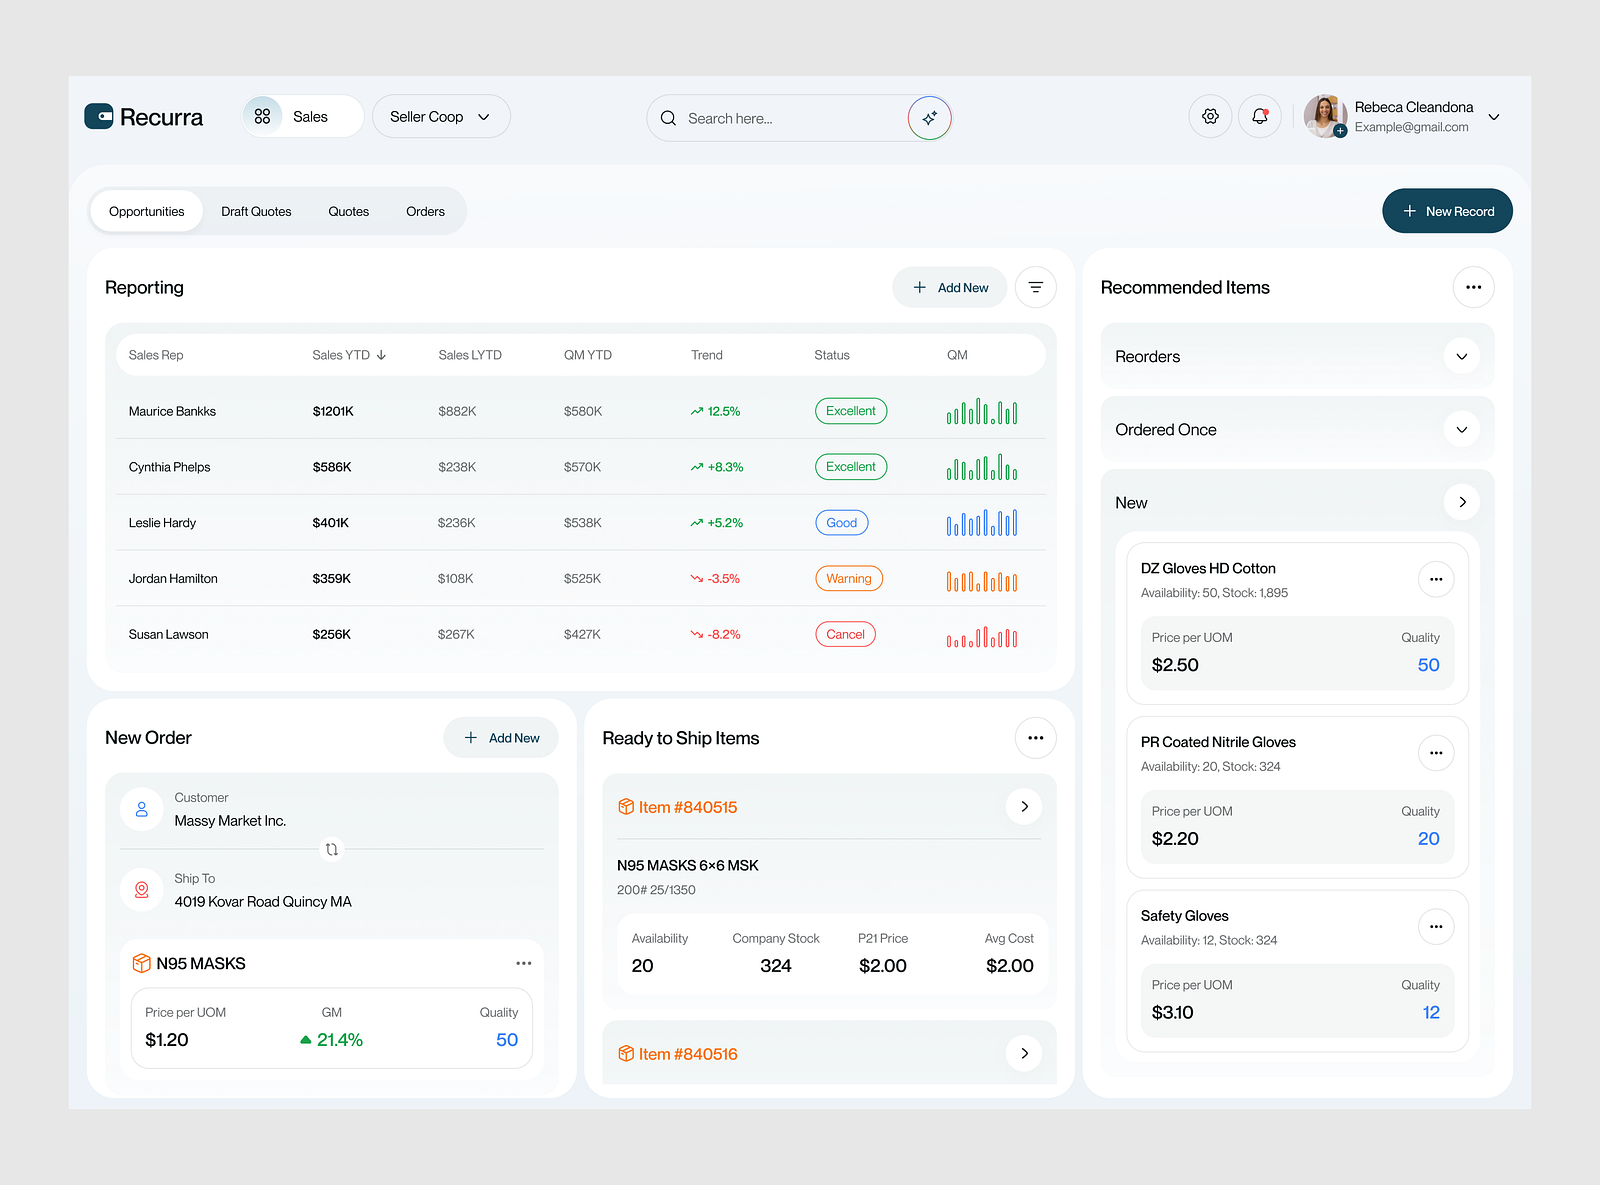Click the grid icon next to Sales
Screen dimensions: 1600x1185
pos(262,115)
